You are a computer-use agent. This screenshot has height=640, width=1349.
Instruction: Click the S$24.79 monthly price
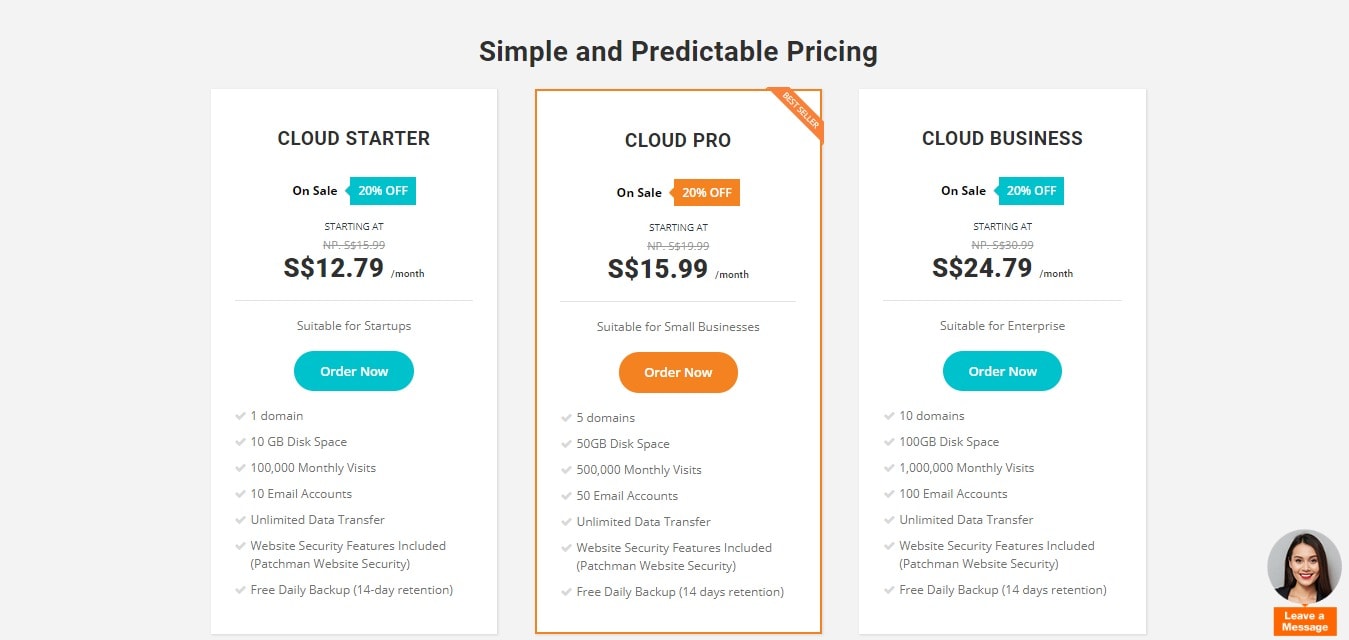point(982,268)
